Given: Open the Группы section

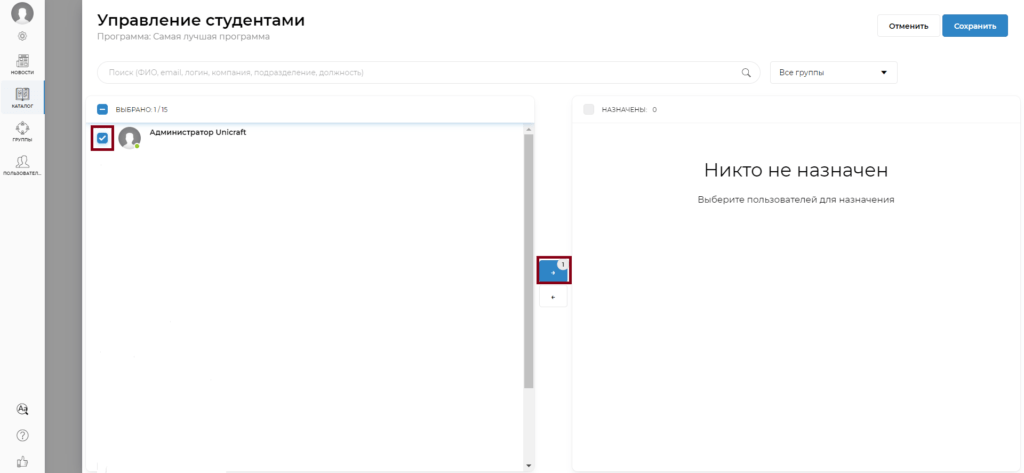Looking at the screenshot, I should (x=22, y=131).
